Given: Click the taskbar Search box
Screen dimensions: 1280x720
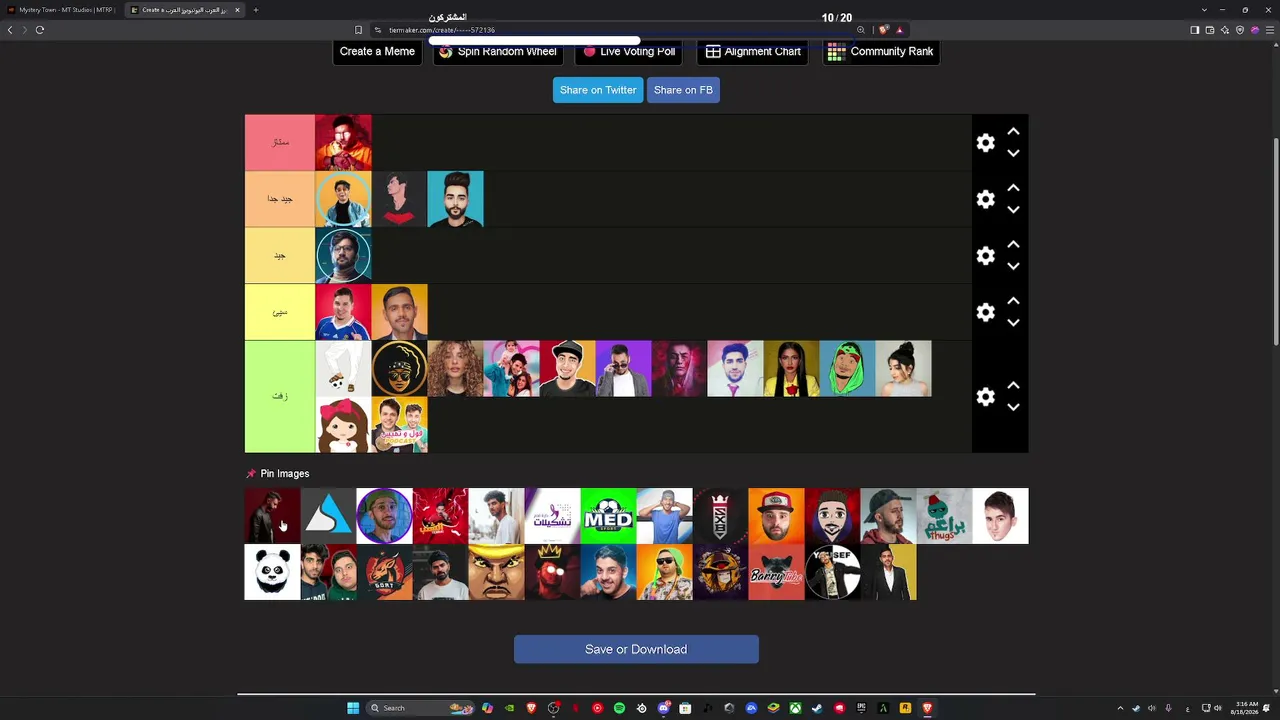Looking at the screenshot, I should pos(420,708).
